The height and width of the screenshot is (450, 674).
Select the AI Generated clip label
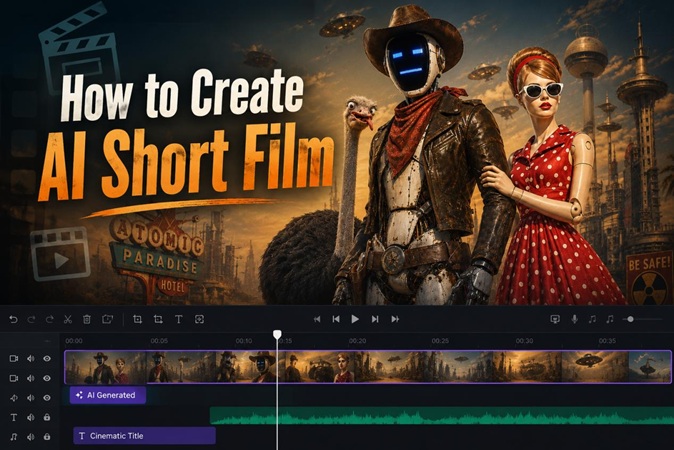(x=108, y=395)
